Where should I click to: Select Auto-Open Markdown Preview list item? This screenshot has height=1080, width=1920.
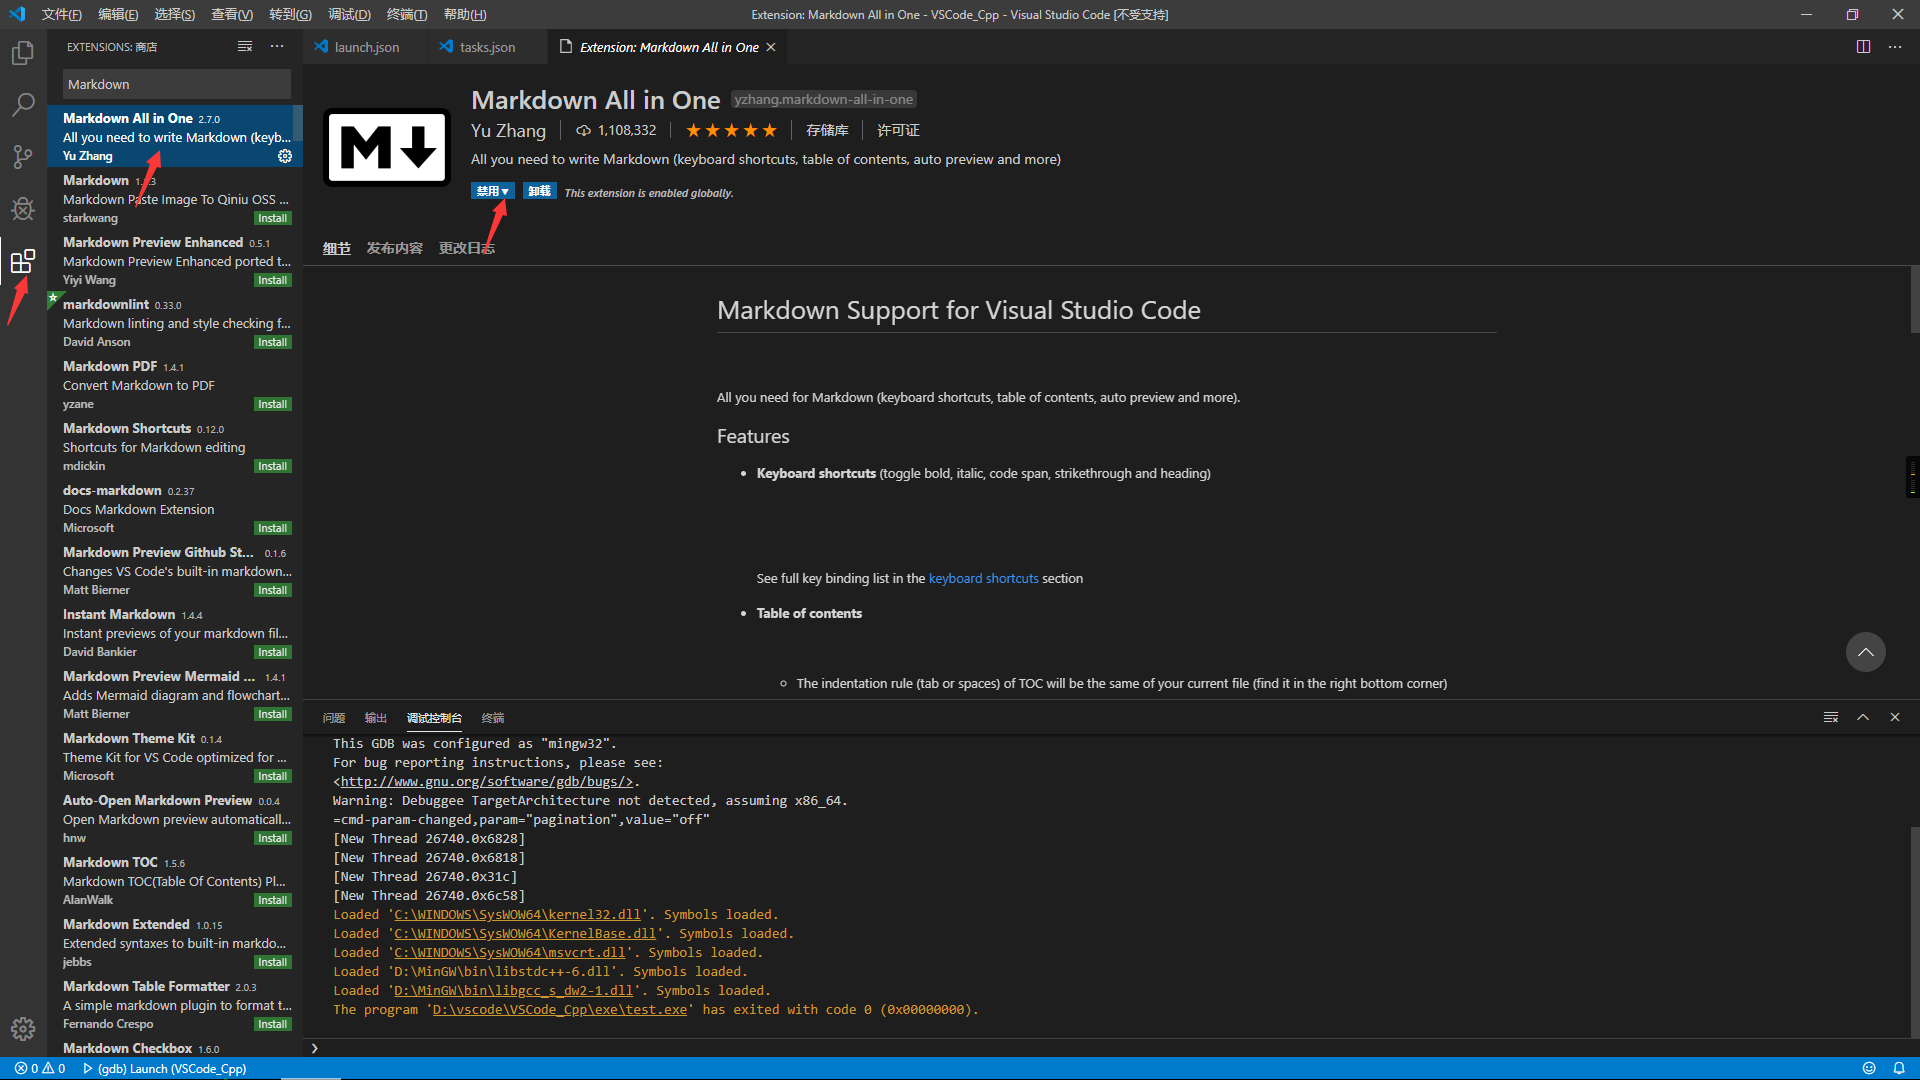coord(175,819)
